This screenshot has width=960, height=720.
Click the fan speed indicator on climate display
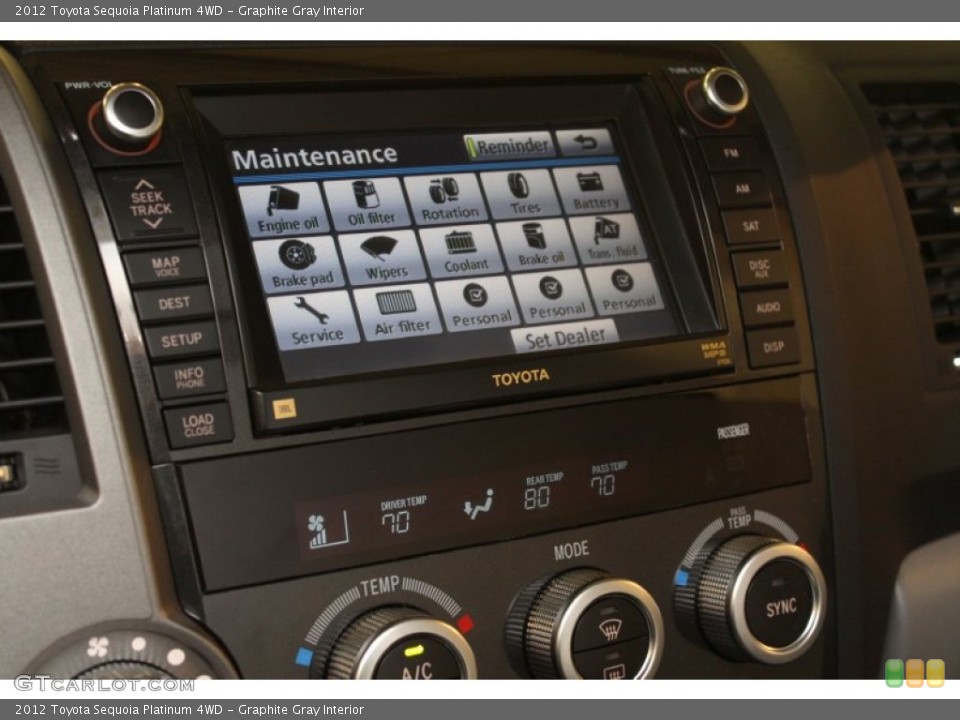tap(328, 530)
